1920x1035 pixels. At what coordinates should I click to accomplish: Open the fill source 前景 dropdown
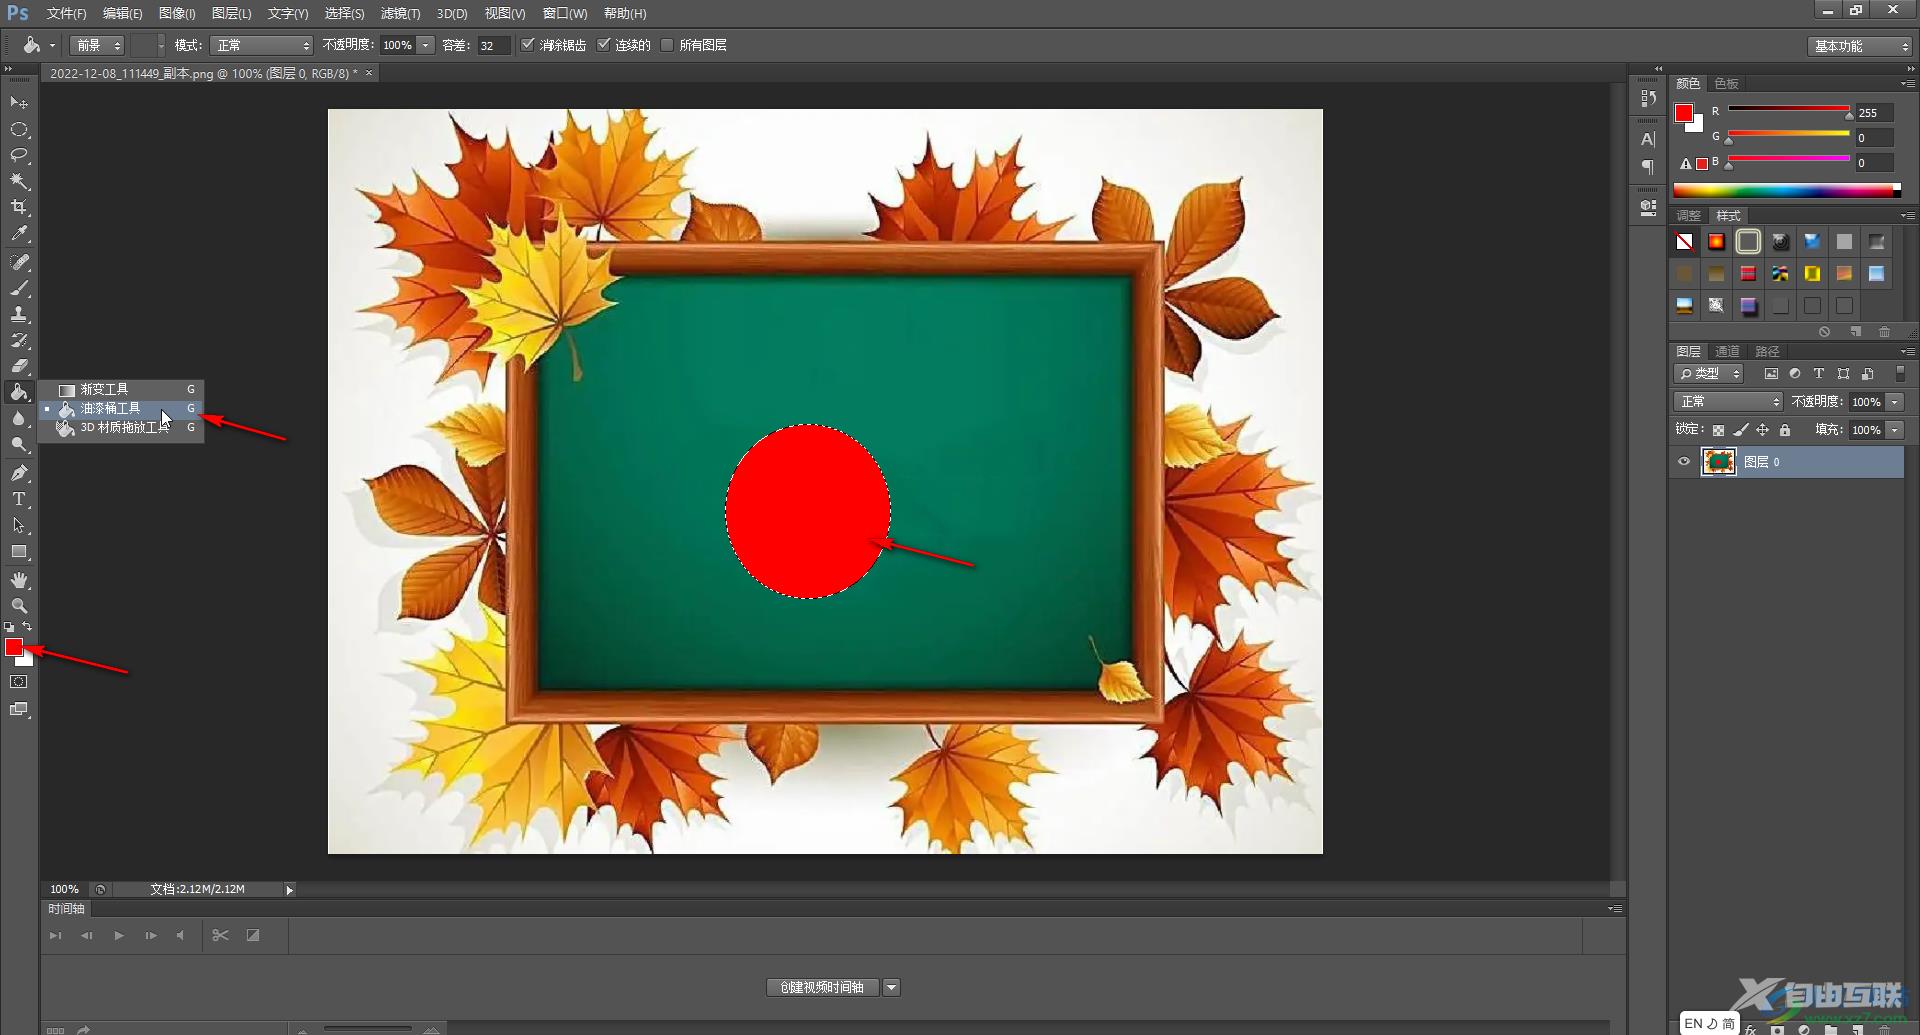[97, 45]
